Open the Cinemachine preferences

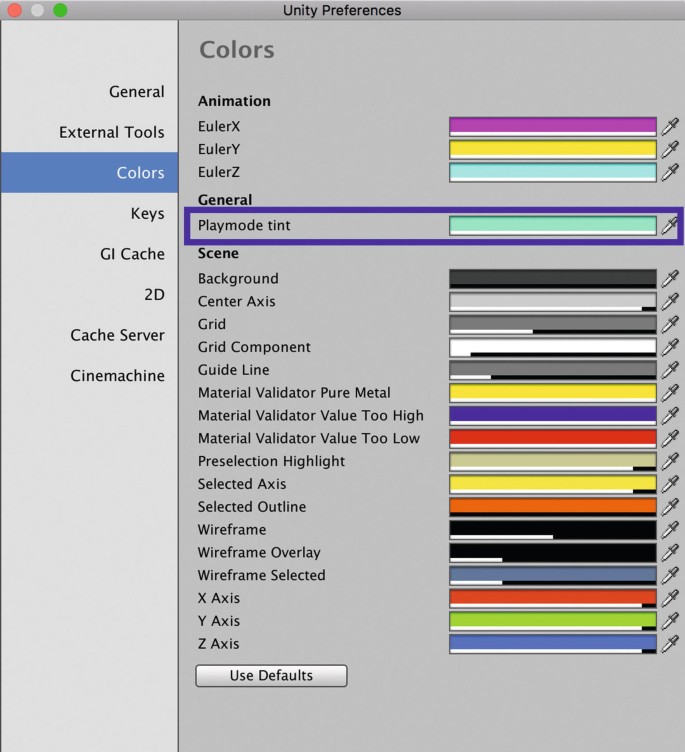click(117, 376)
